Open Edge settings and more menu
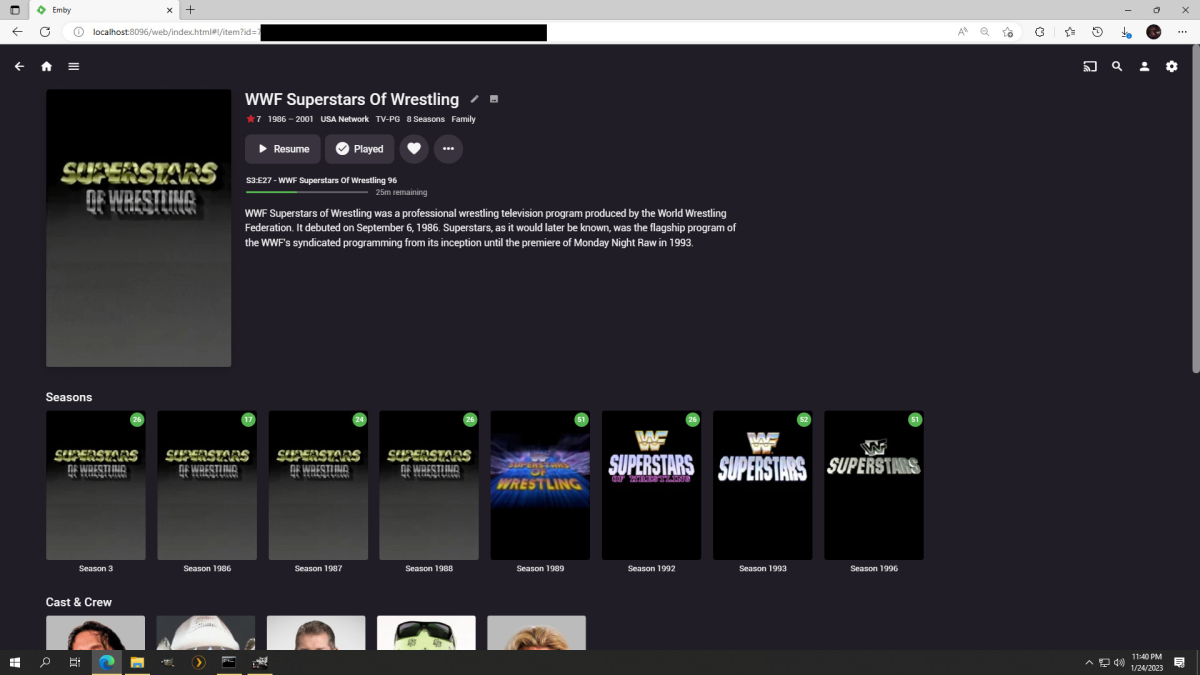 click(1181, 32)
